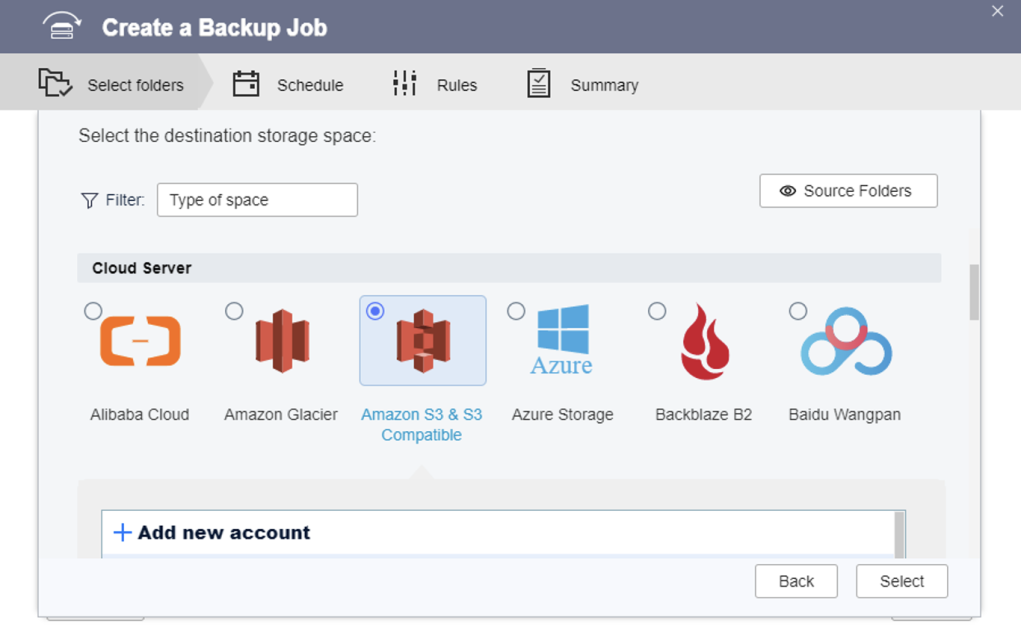The image size is (1024, 632).
Task: Go to the Rules step
Action: 435,84
